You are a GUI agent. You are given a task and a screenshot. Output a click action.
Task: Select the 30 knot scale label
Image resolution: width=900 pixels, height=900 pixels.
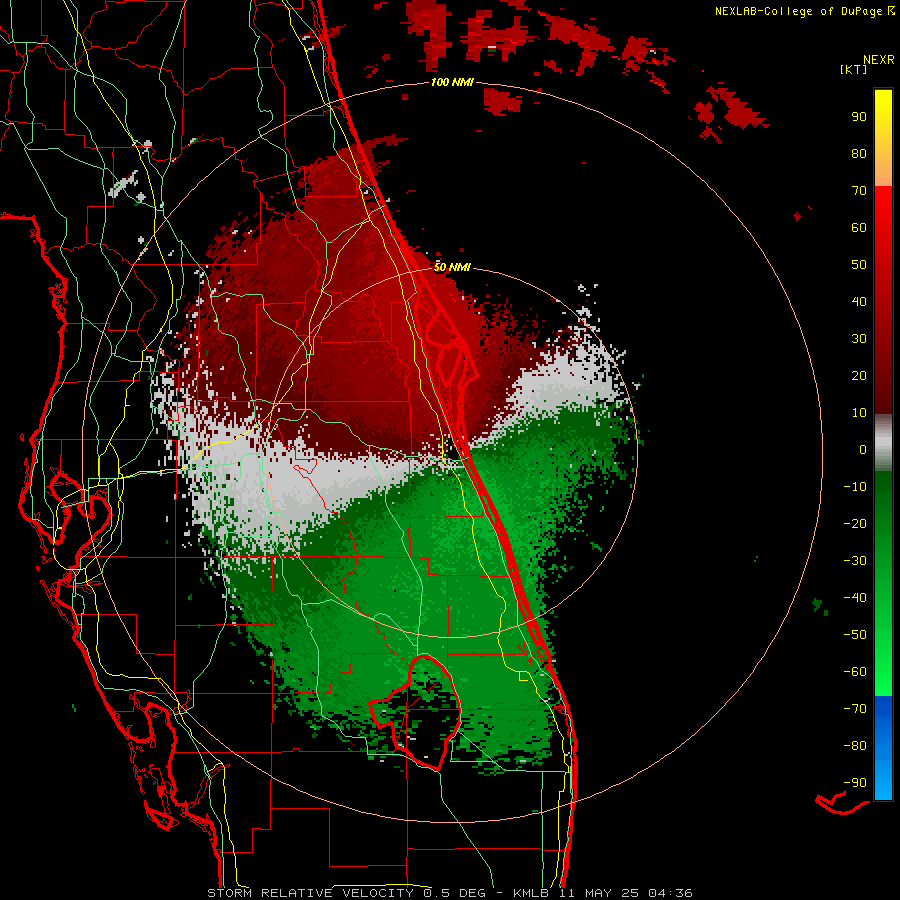point(859,339)
